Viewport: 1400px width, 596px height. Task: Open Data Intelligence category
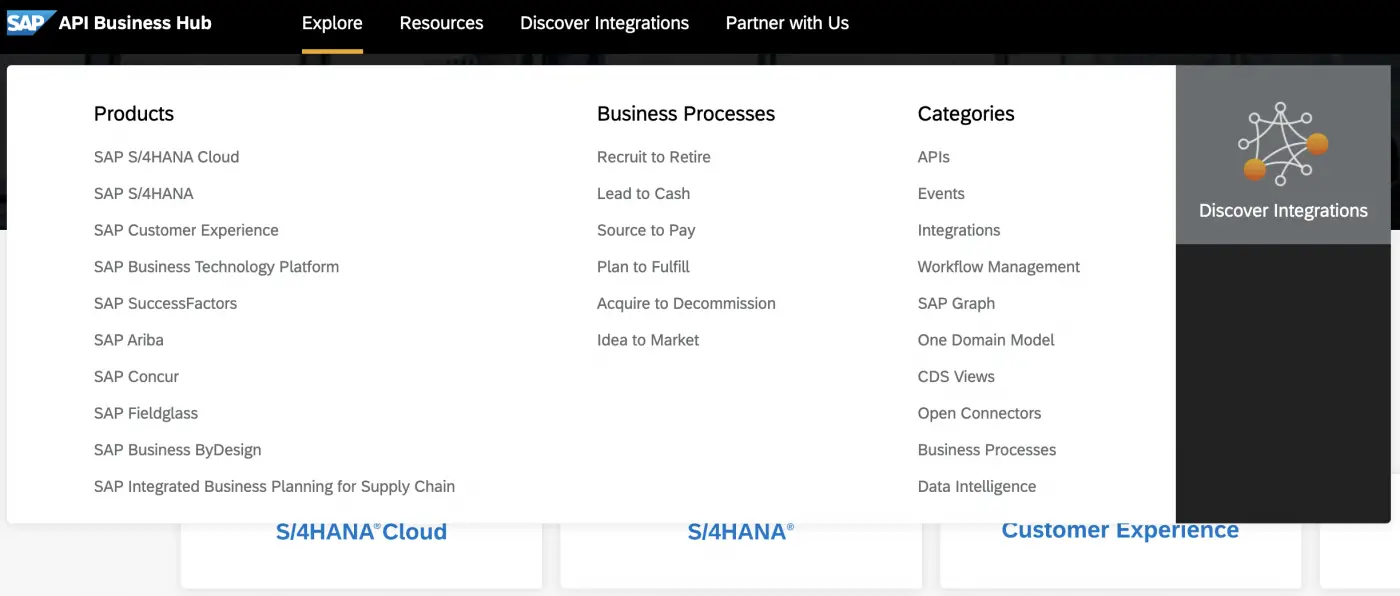click(977, 487)
